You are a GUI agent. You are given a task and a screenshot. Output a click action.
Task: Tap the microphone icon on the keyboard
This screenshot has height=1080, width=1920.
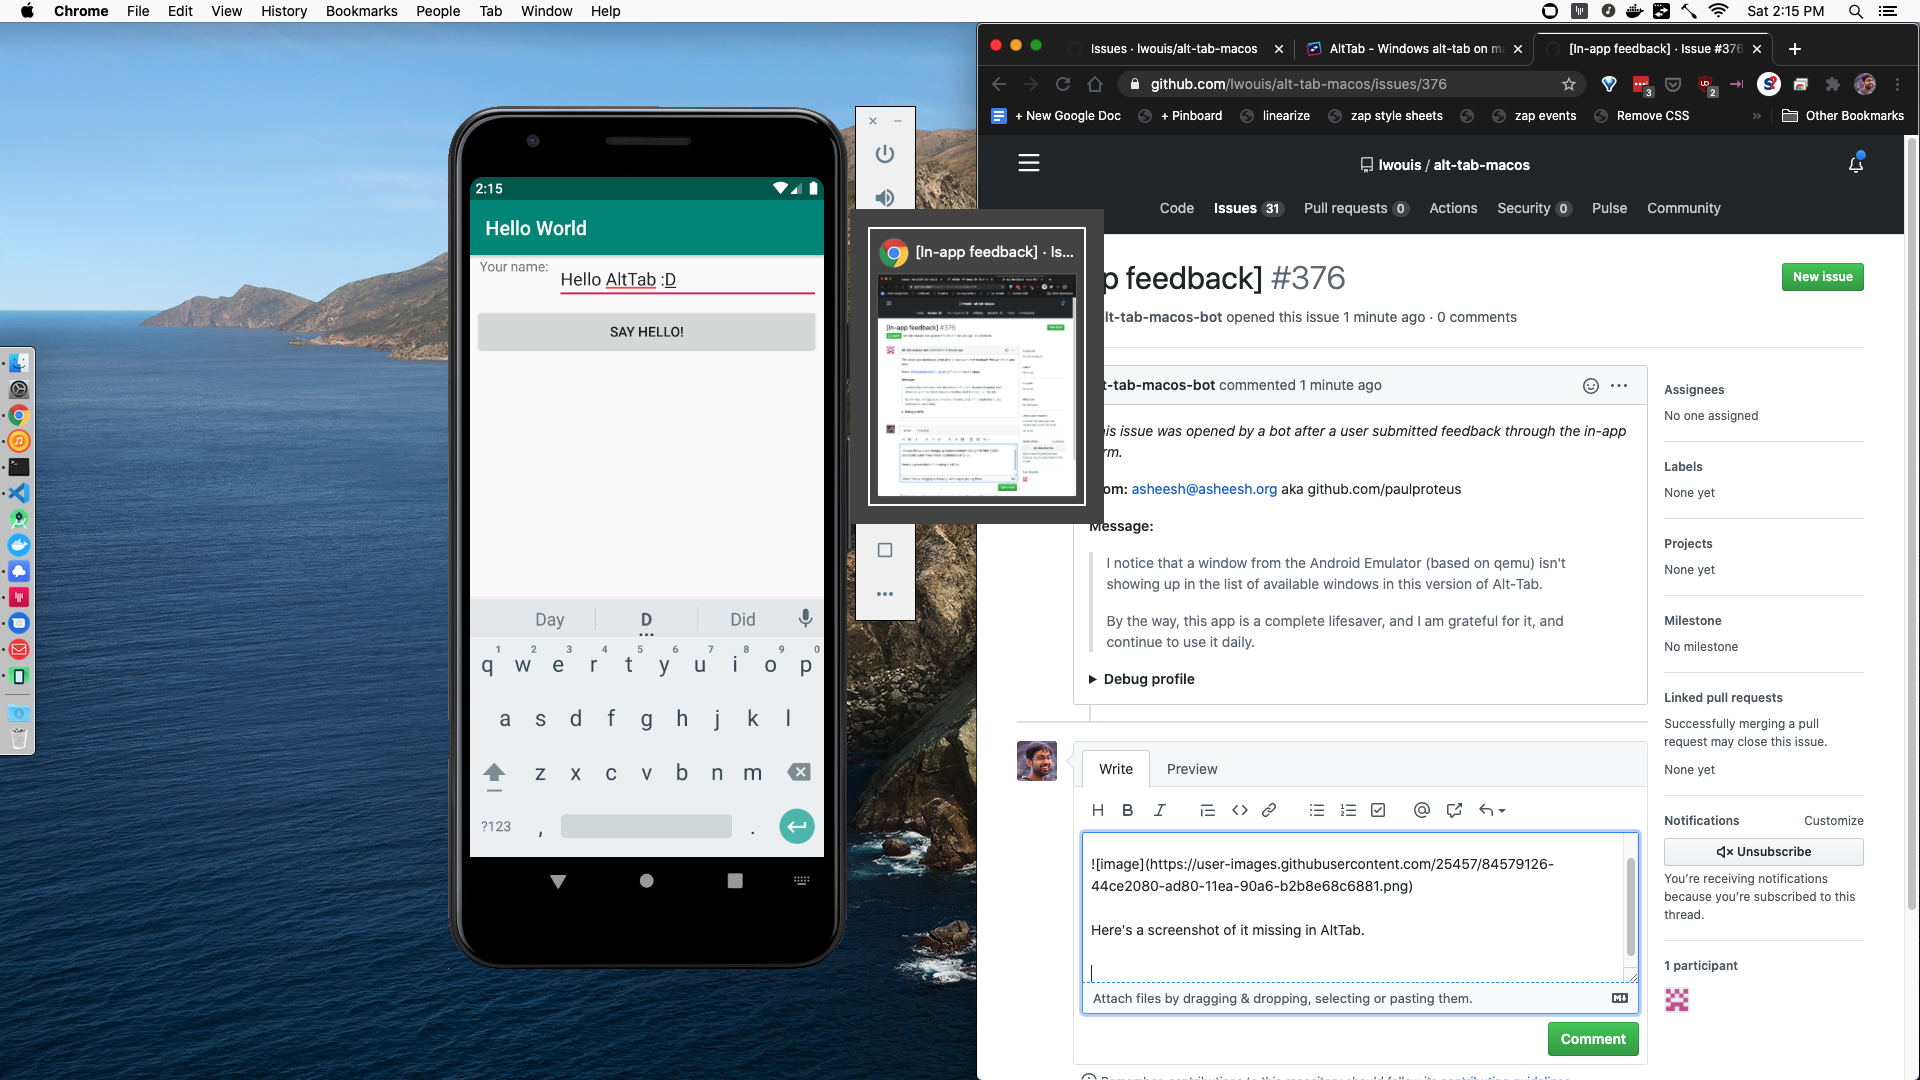[x=805, y=618]
